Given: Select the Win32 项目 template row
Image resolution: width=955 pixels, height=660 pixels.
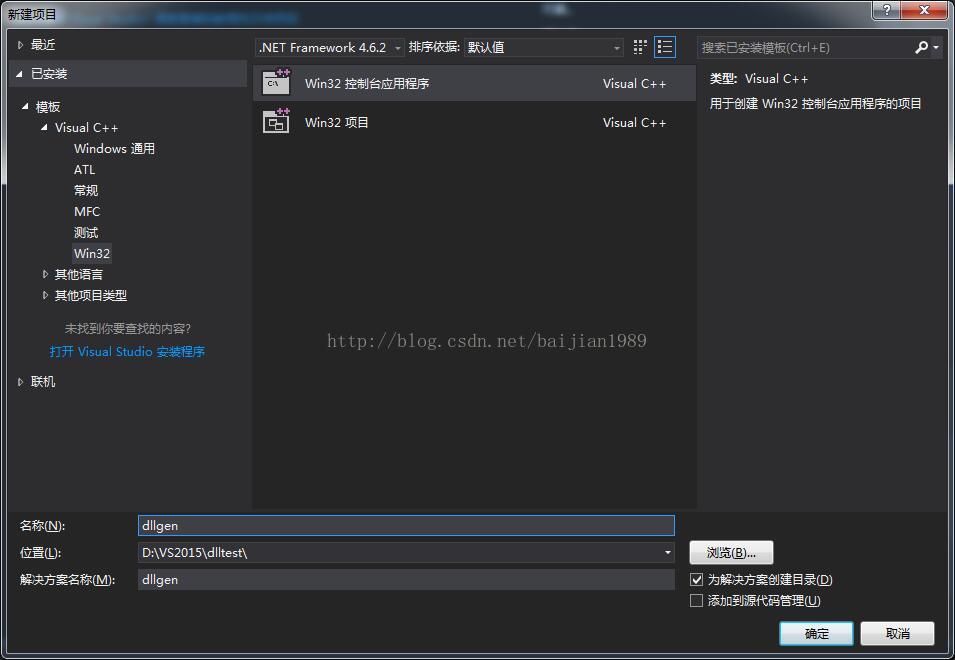Looking at the screenshot, I should coord(474,122).
